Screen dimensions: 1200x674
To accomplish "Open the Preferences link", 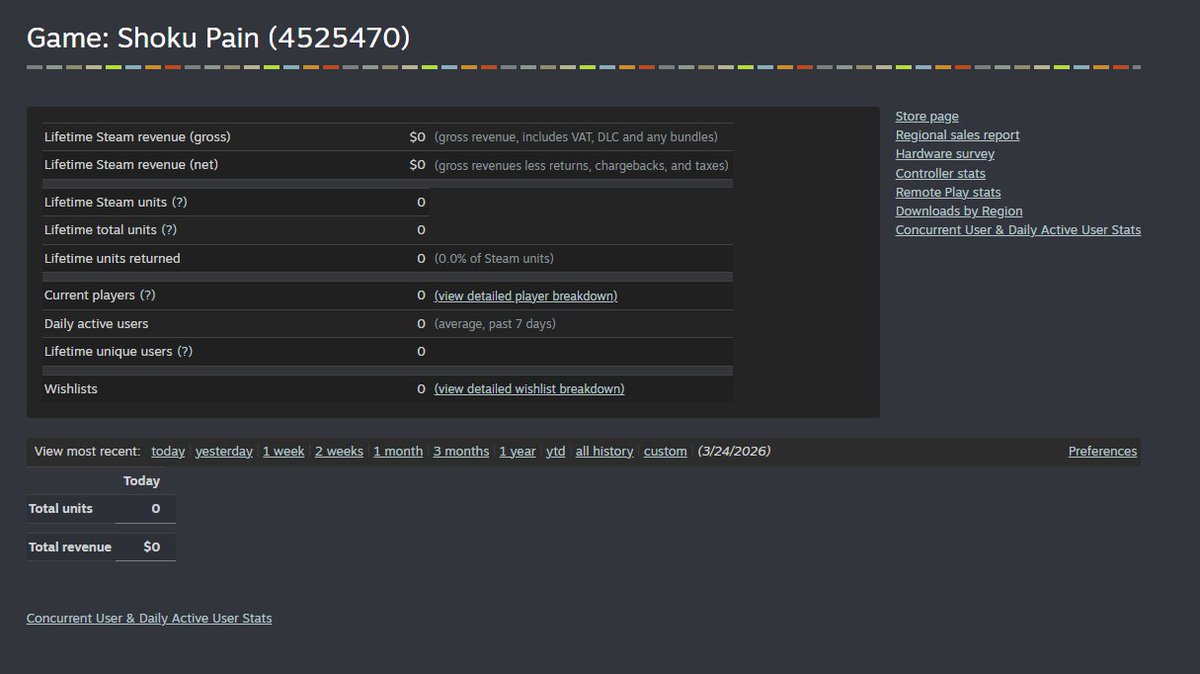I will tap(1102, 451).
